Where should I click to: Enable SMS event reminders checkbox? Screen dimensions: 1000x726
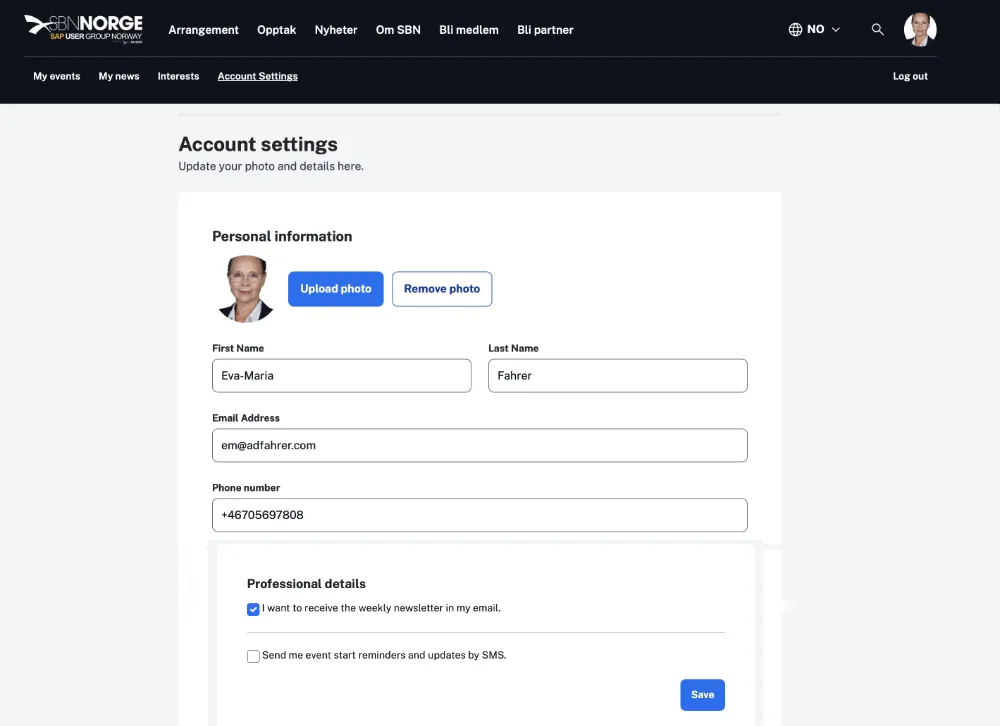coord(253,657)
